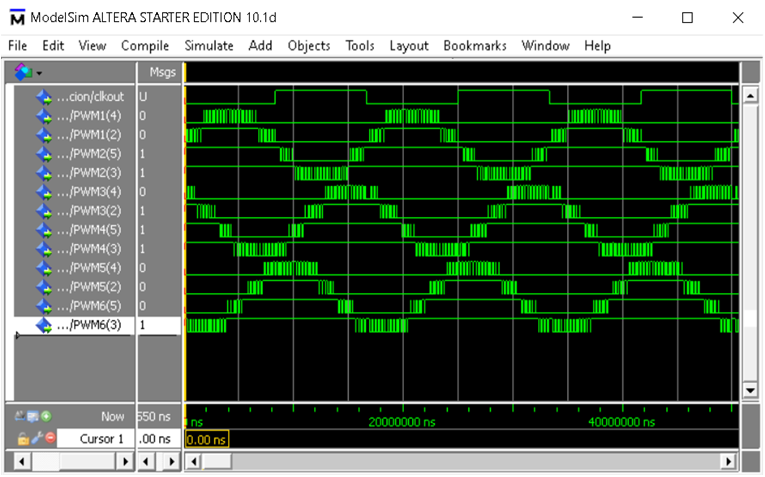Image resolution: width=765 pixels, height=477 pixels.
Task: Select the PWM4(5) signal name
Action: (96, 230)
